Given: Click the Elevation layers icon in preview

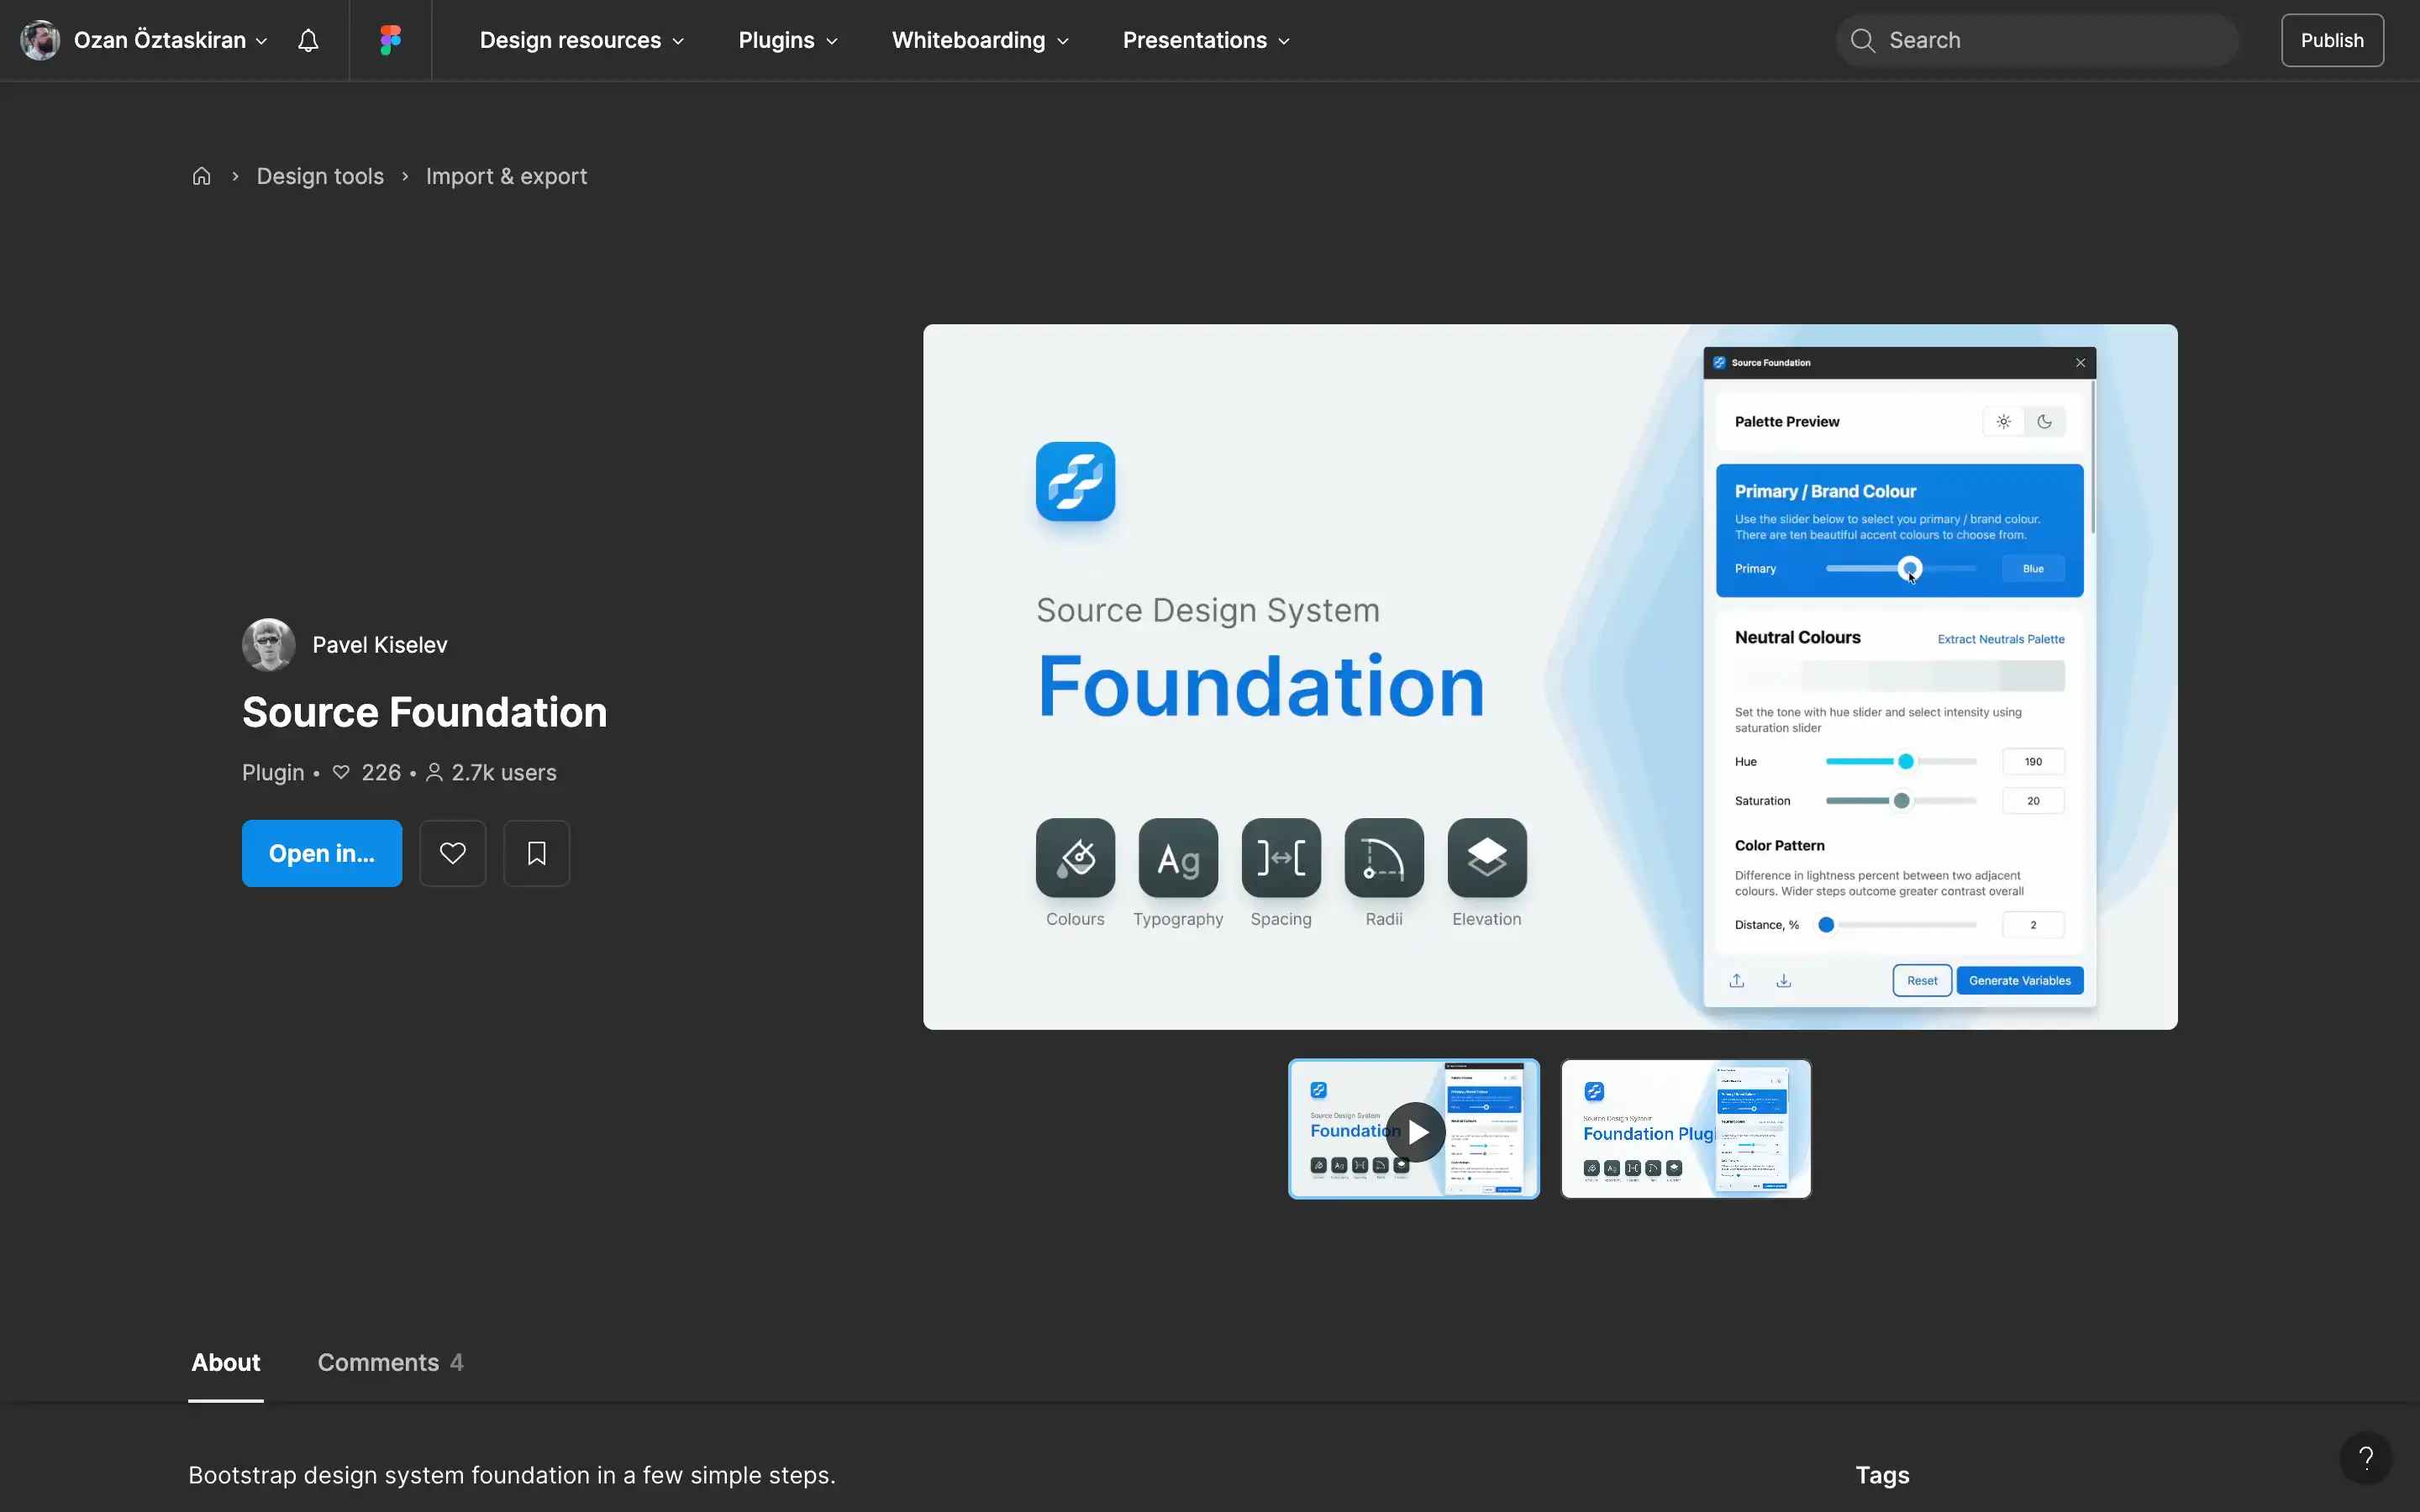Looking at the screenshot, I should [x=1487, y=857].
